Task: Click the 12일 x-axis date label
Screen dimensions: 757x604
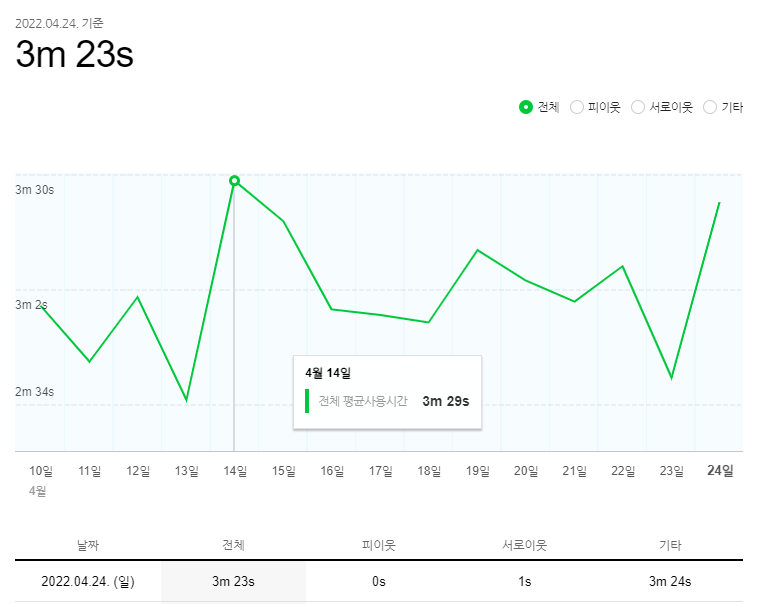Action: click(138, 471)
